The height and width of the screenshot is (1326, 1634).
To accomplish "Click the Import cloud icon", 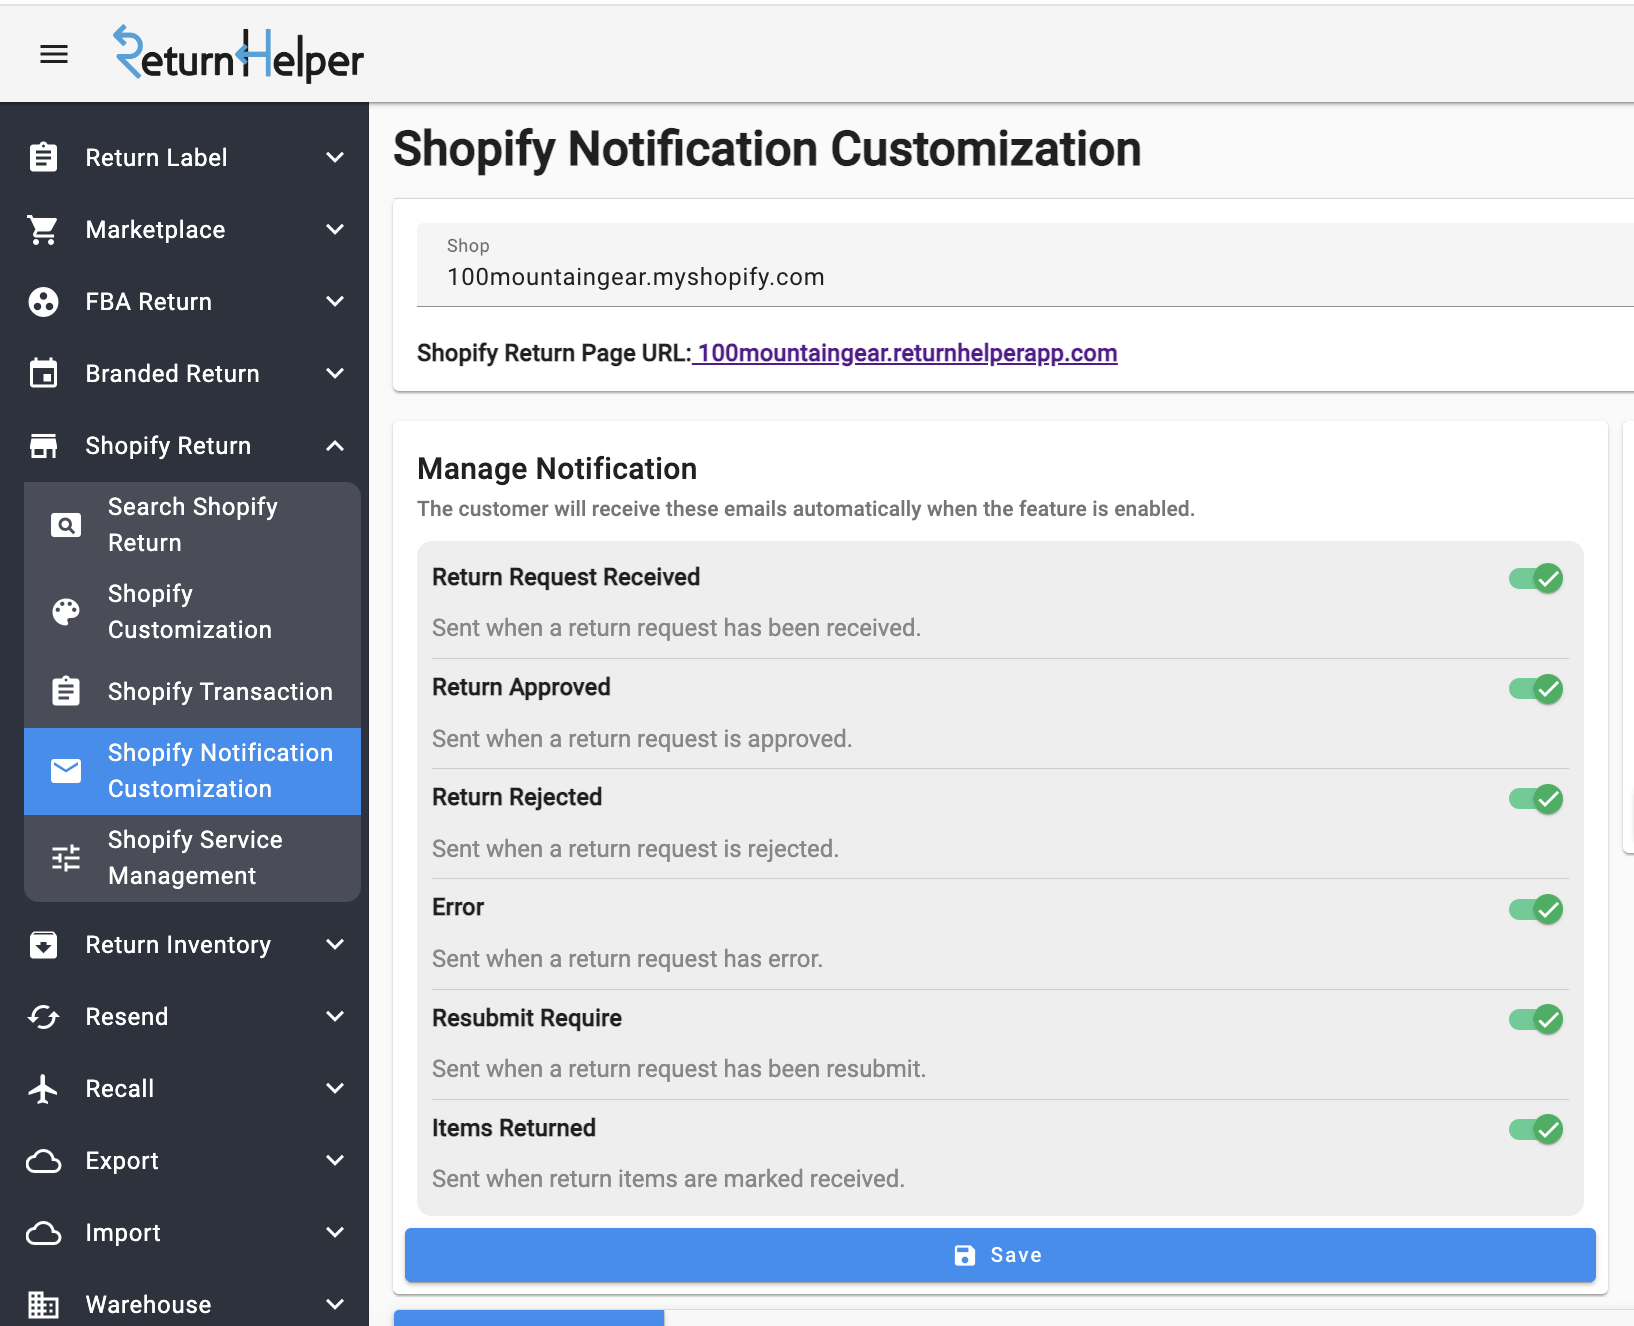I will click(x=44, y=1233).
